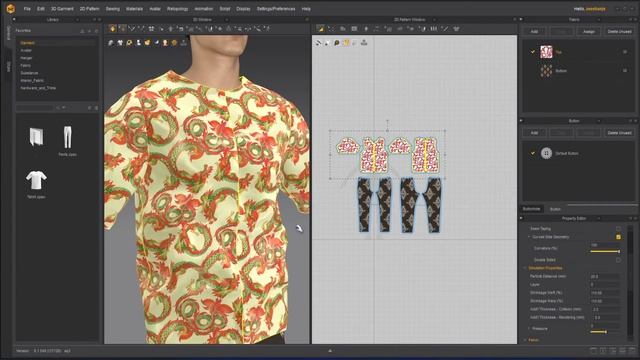Screen dimensions: 640x360
Task: Toggle the checkmark next to the Top fabric
Action: coord(533,52)
